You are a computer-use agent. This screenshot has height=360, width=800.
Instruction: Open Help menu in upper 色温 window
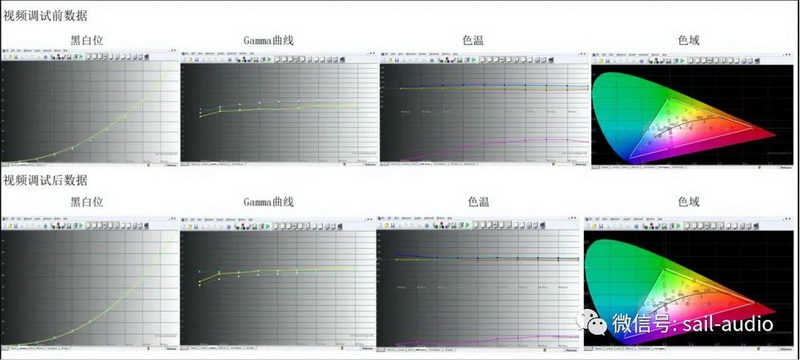(455, 54)
